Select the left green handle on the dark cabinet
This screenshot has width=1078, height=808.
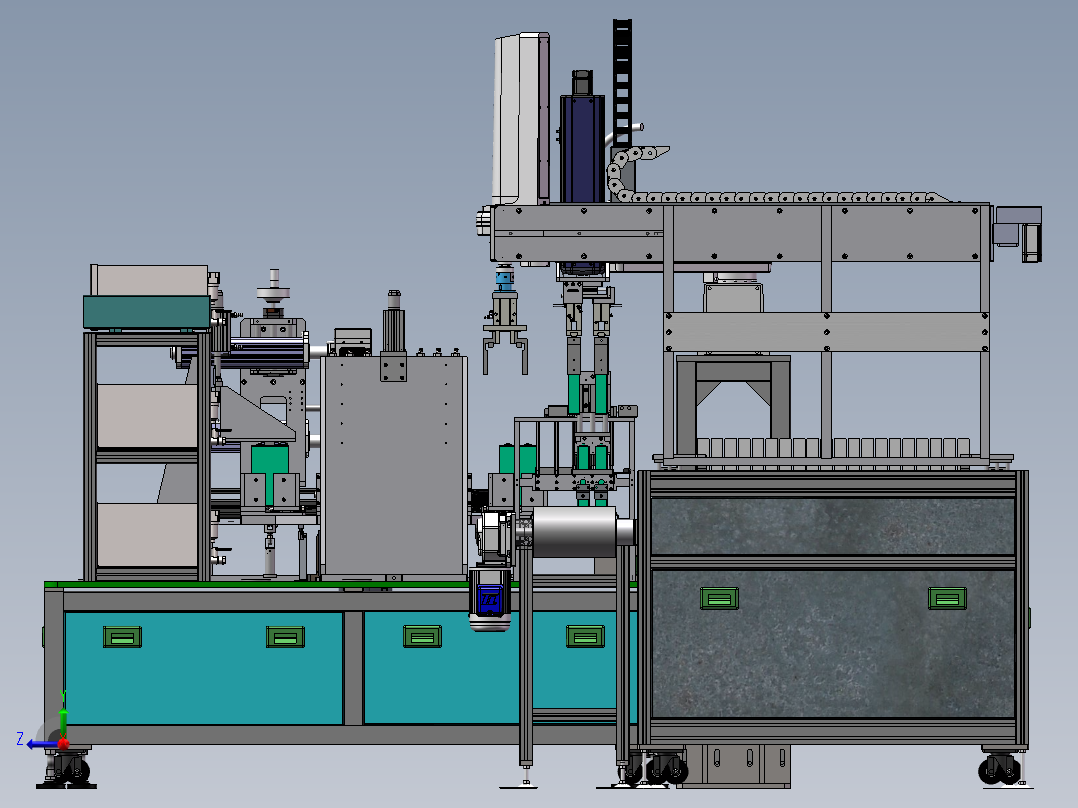click(719, 598)
